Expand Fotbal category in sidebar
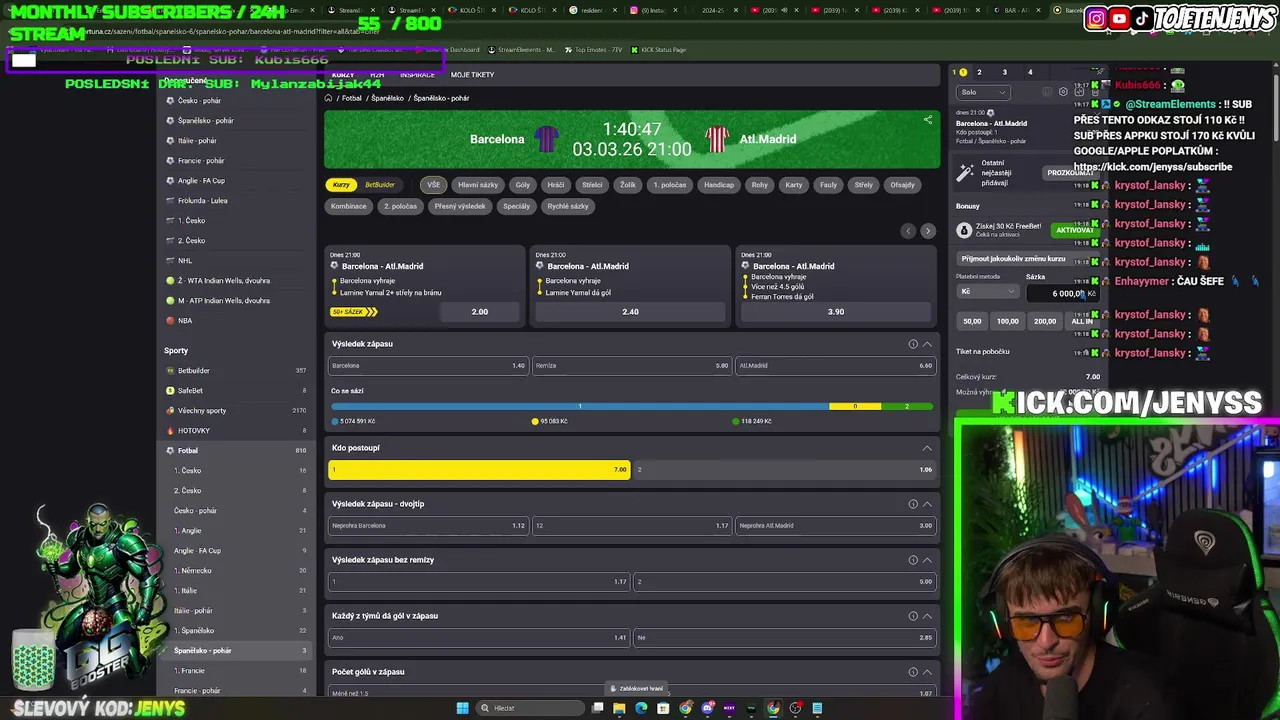 point(236,450)
